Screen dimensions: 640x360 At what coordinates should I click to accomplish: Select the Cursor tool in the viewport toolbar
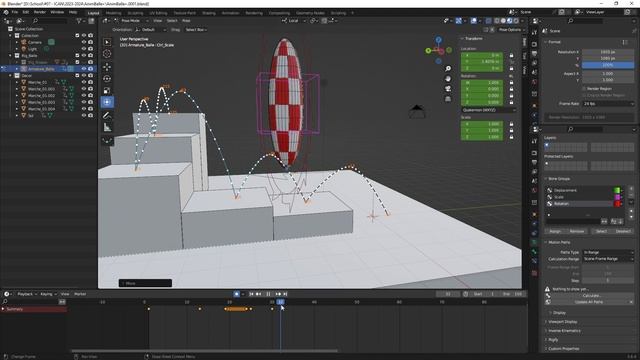107,54
